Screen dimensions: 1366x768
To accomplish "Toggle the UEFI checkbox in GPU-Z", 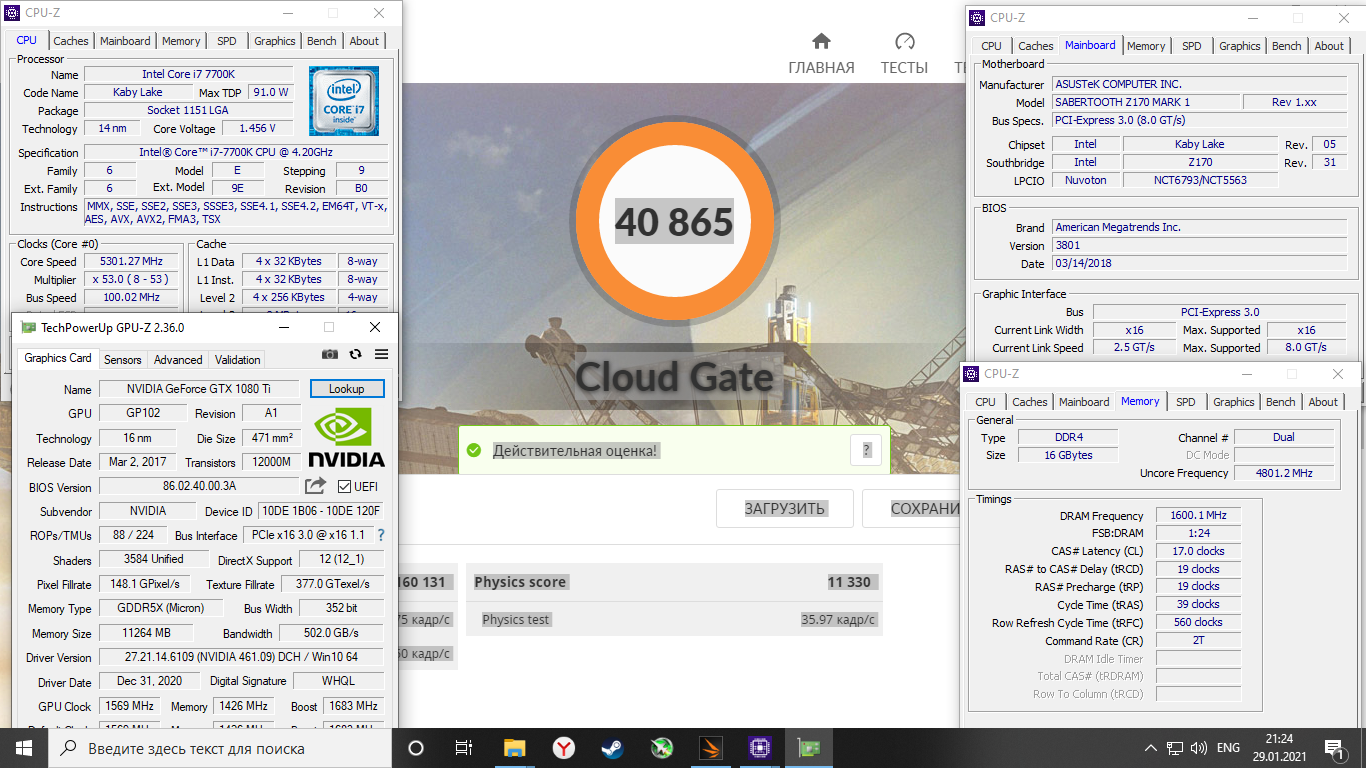I will tap(345, 487).
